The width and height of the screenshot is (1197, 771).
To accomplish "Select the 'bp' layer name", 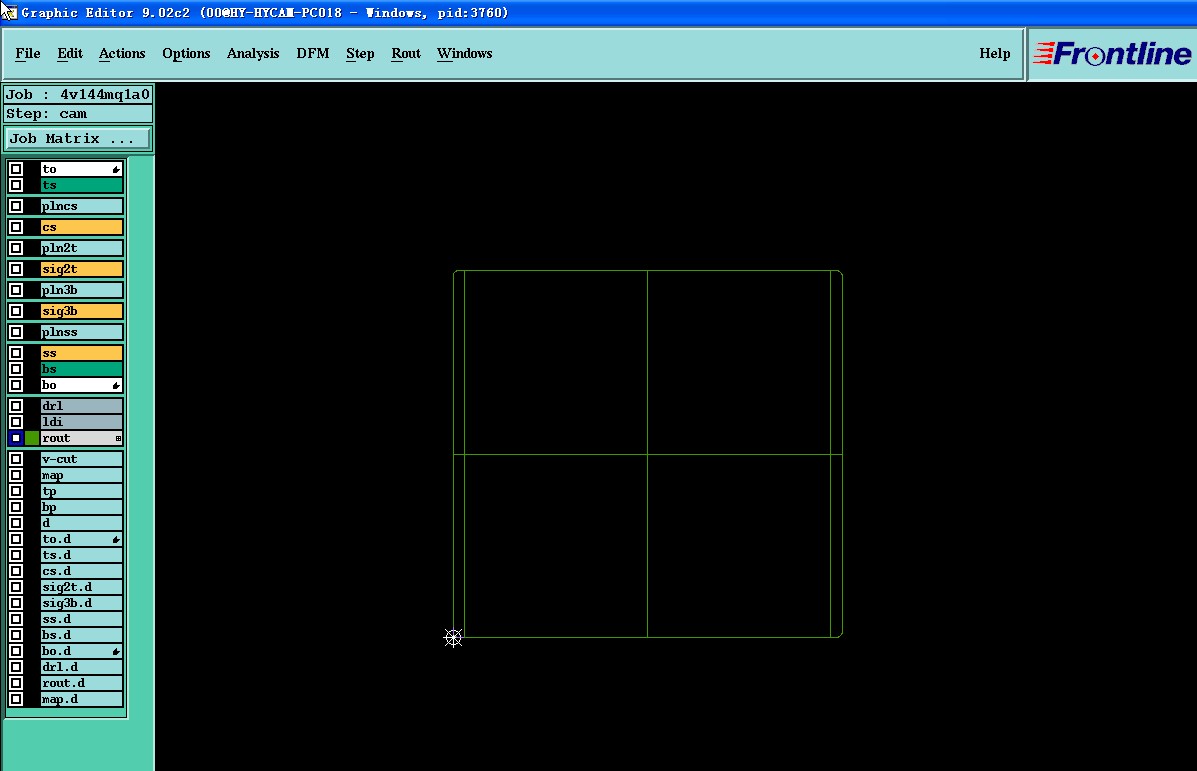I will click(82, 508).
